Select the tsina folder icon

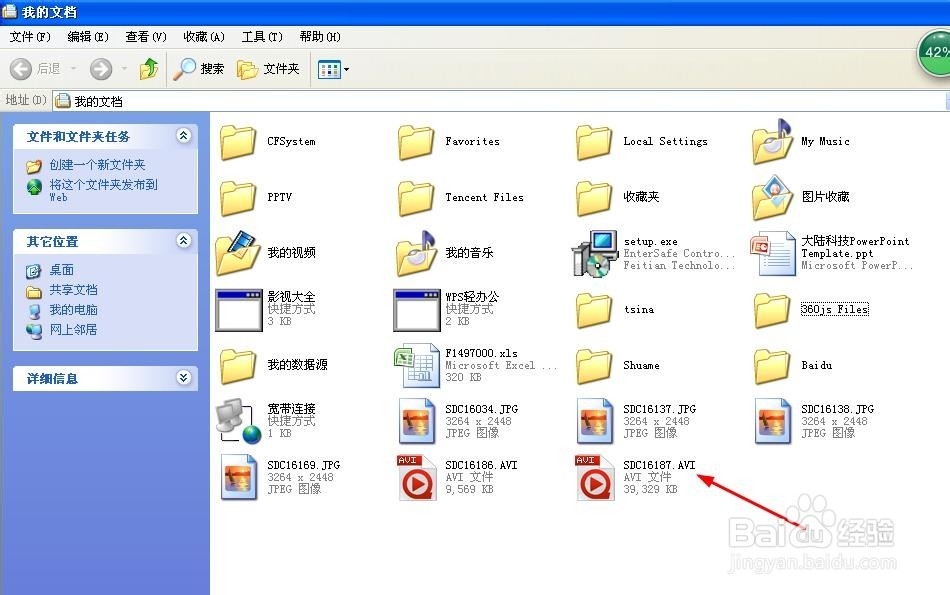click(x=594, y=310)
